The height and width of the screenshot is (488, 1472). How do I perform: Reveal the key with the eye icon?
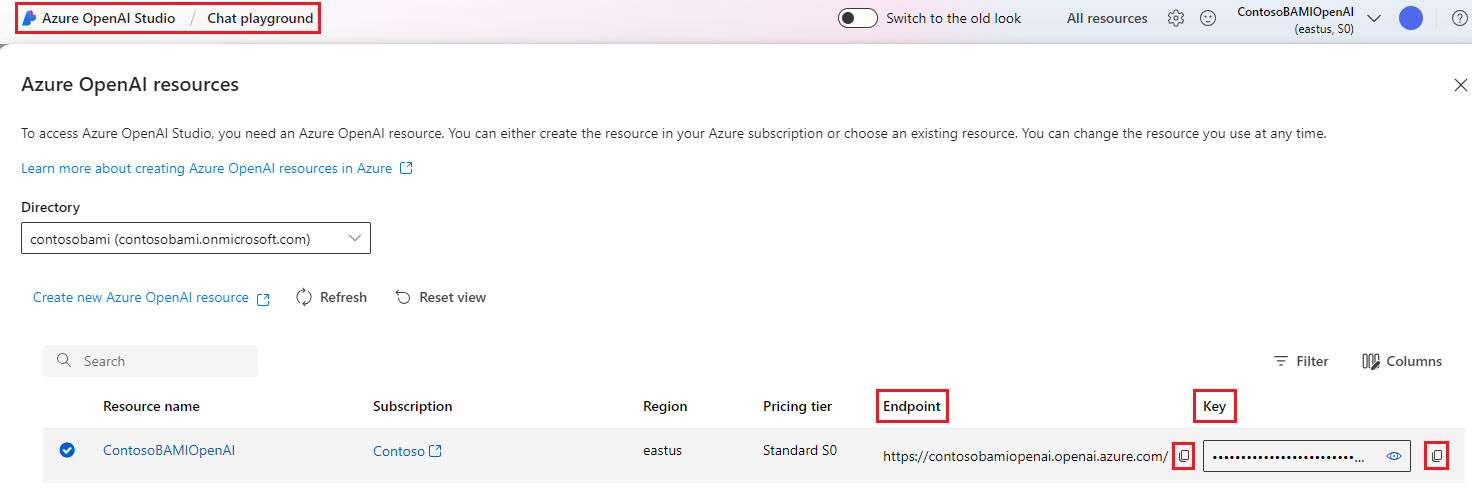(1394, 456)
